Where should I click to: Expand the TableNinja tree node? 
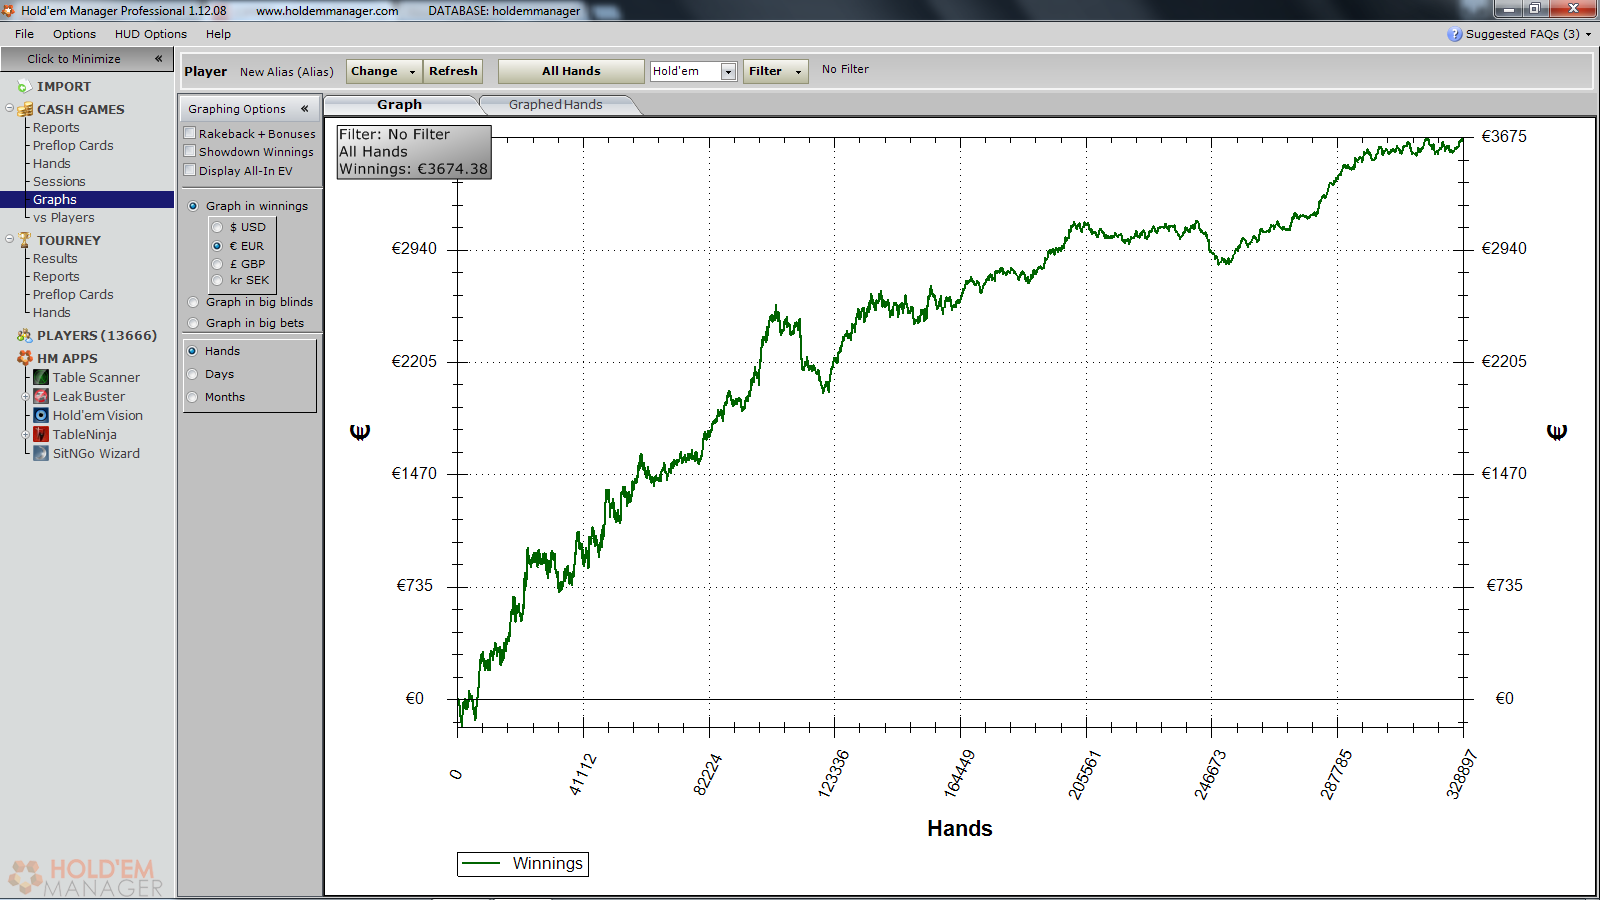[25, 434]
